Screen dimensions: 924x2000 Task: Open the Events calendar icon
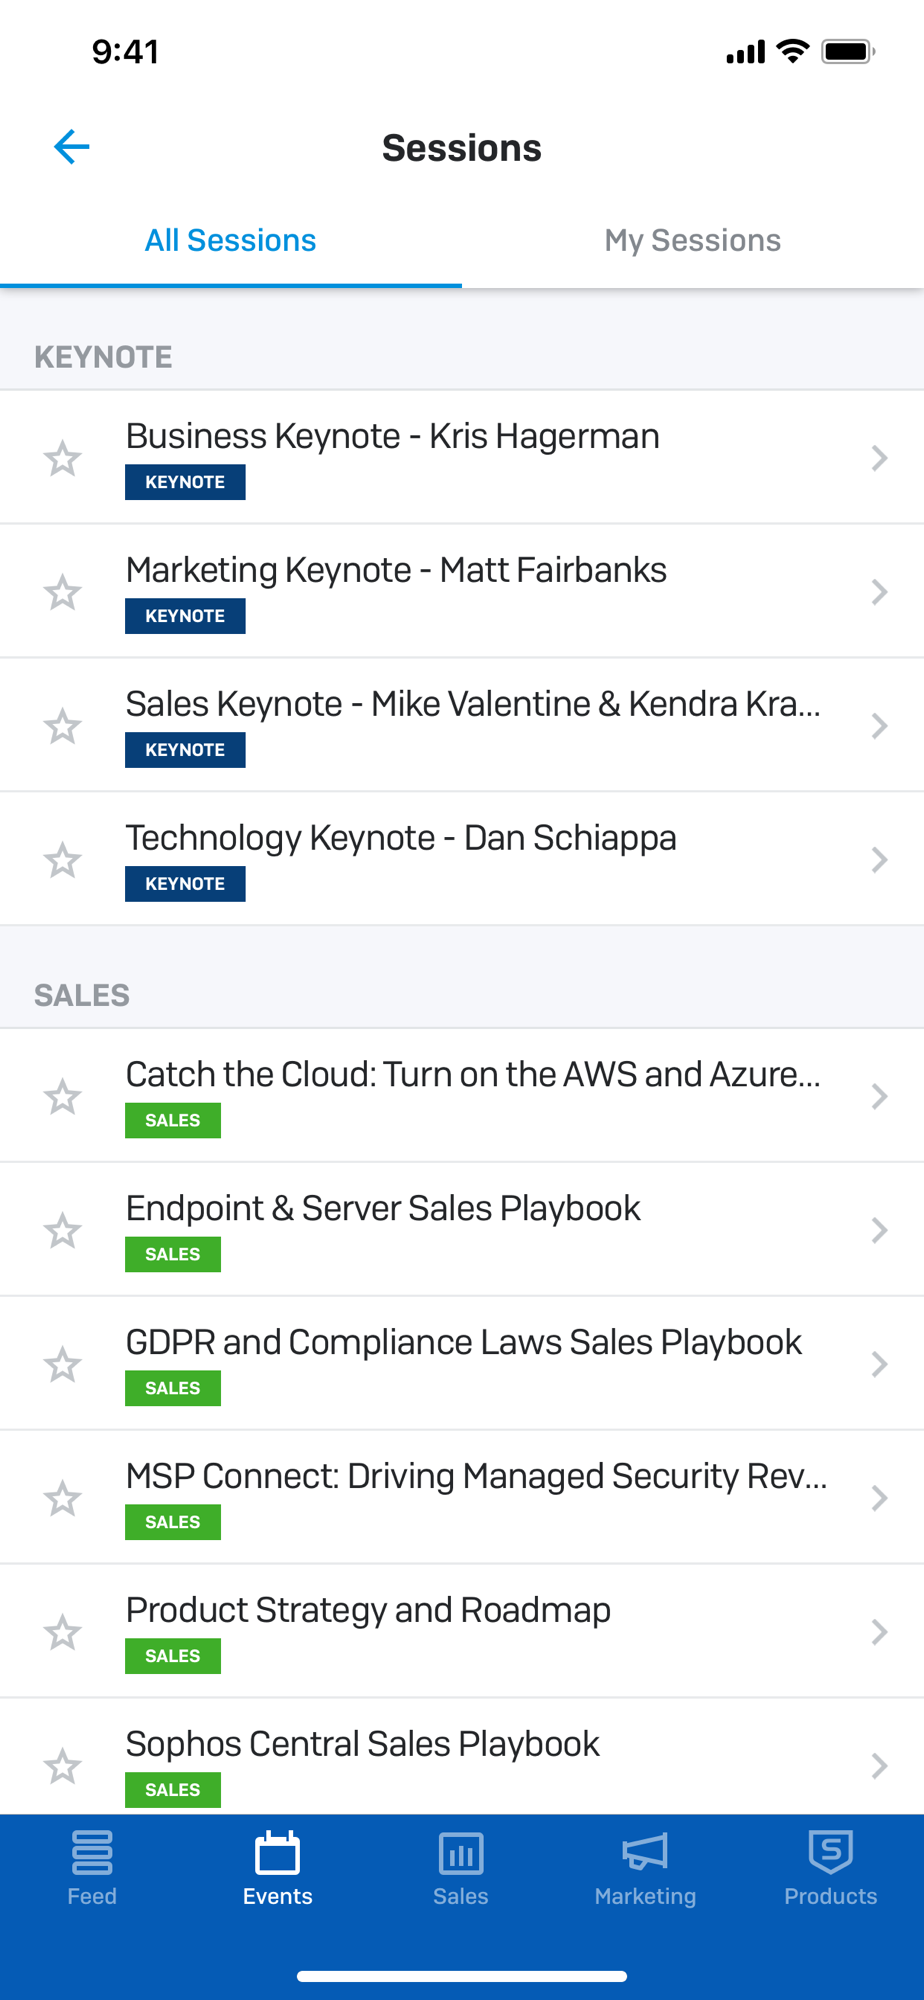[277, 1852]
